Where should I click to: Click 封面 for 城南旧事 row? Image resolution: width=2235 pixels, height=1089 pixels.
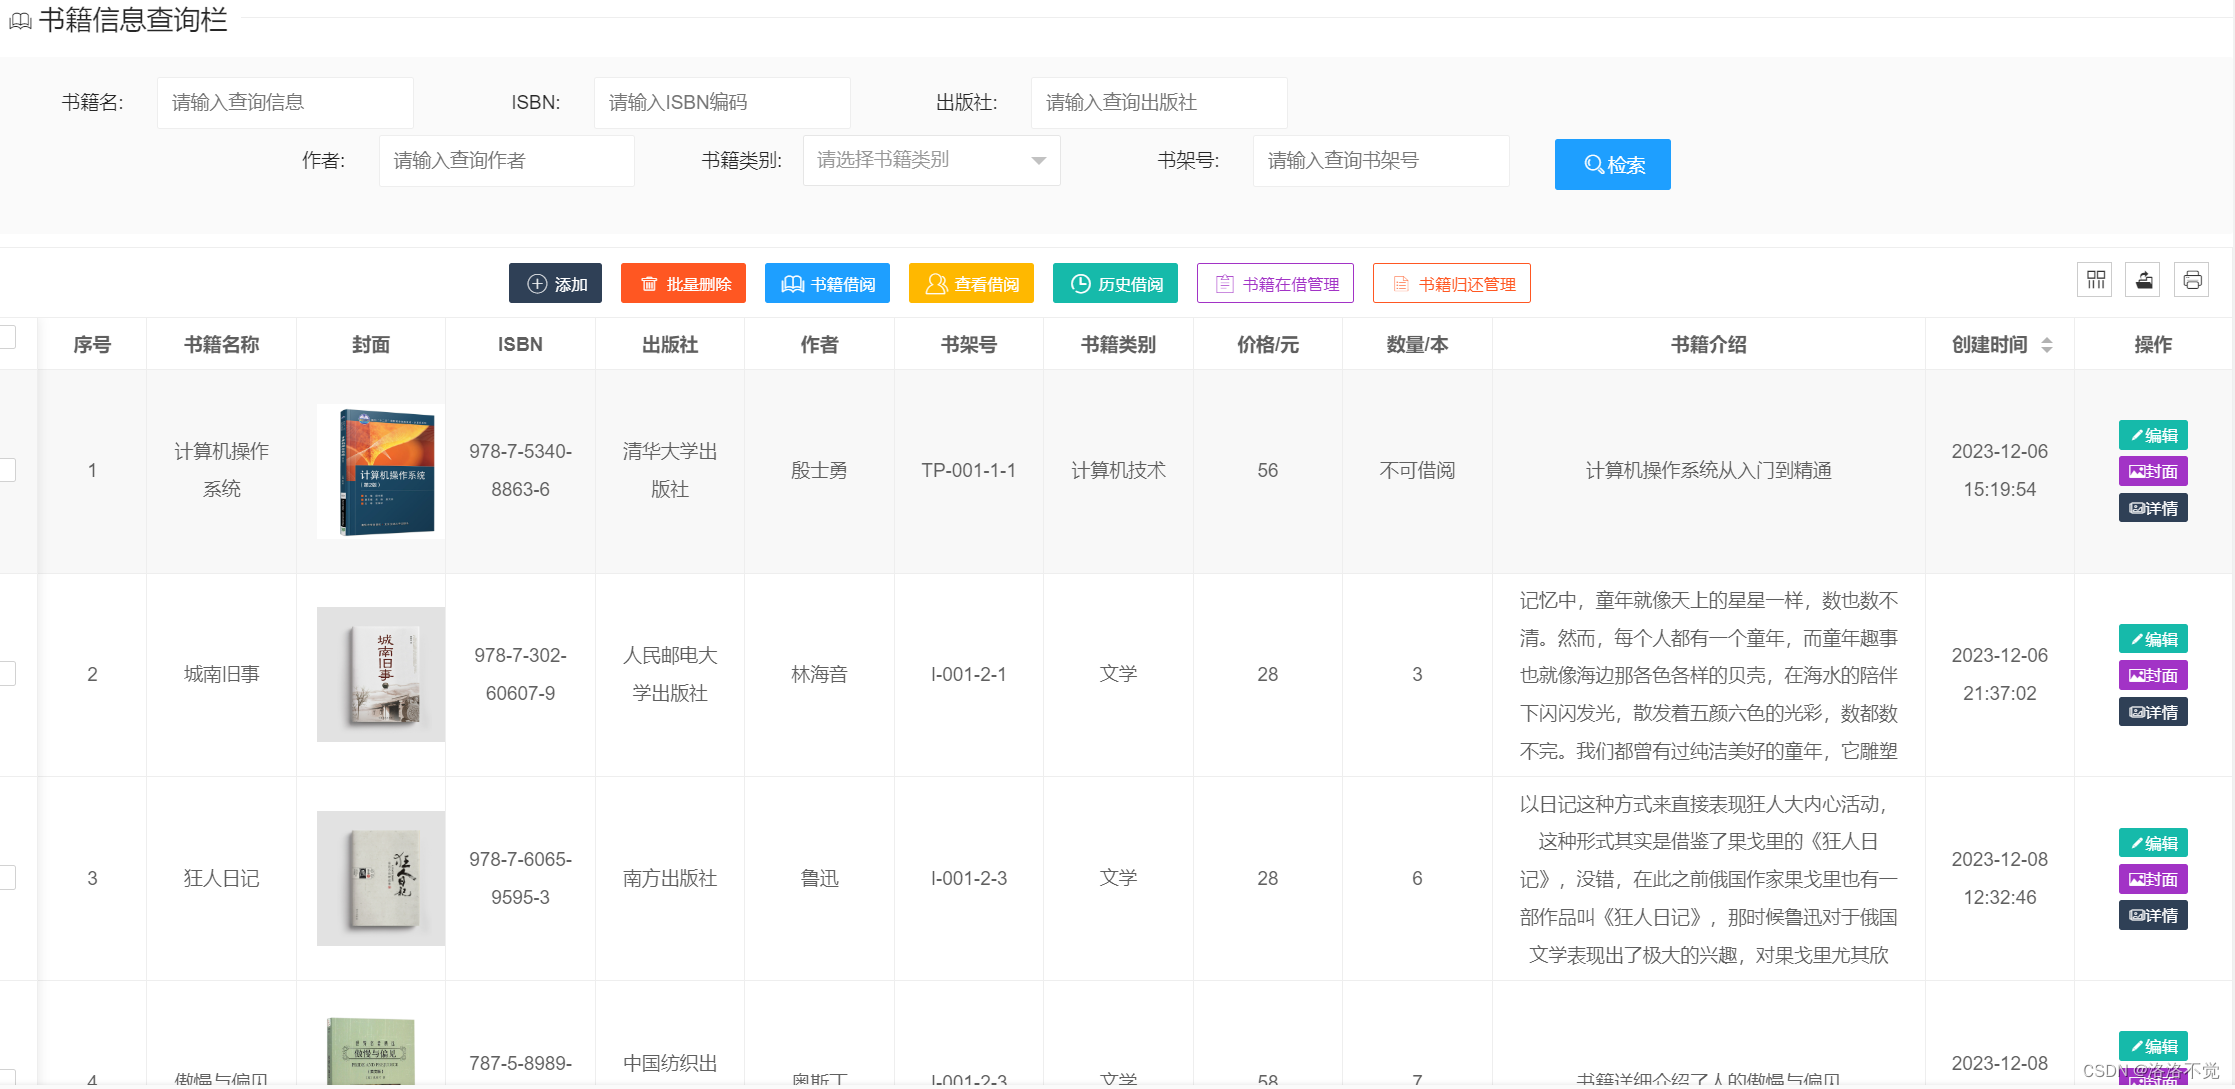[2153, 675]
